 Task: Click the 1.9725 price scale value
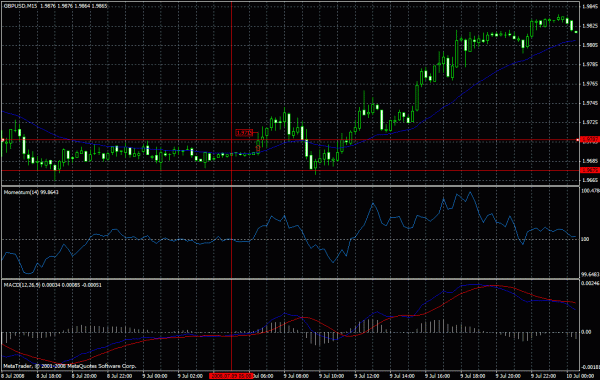pos(590,122)
